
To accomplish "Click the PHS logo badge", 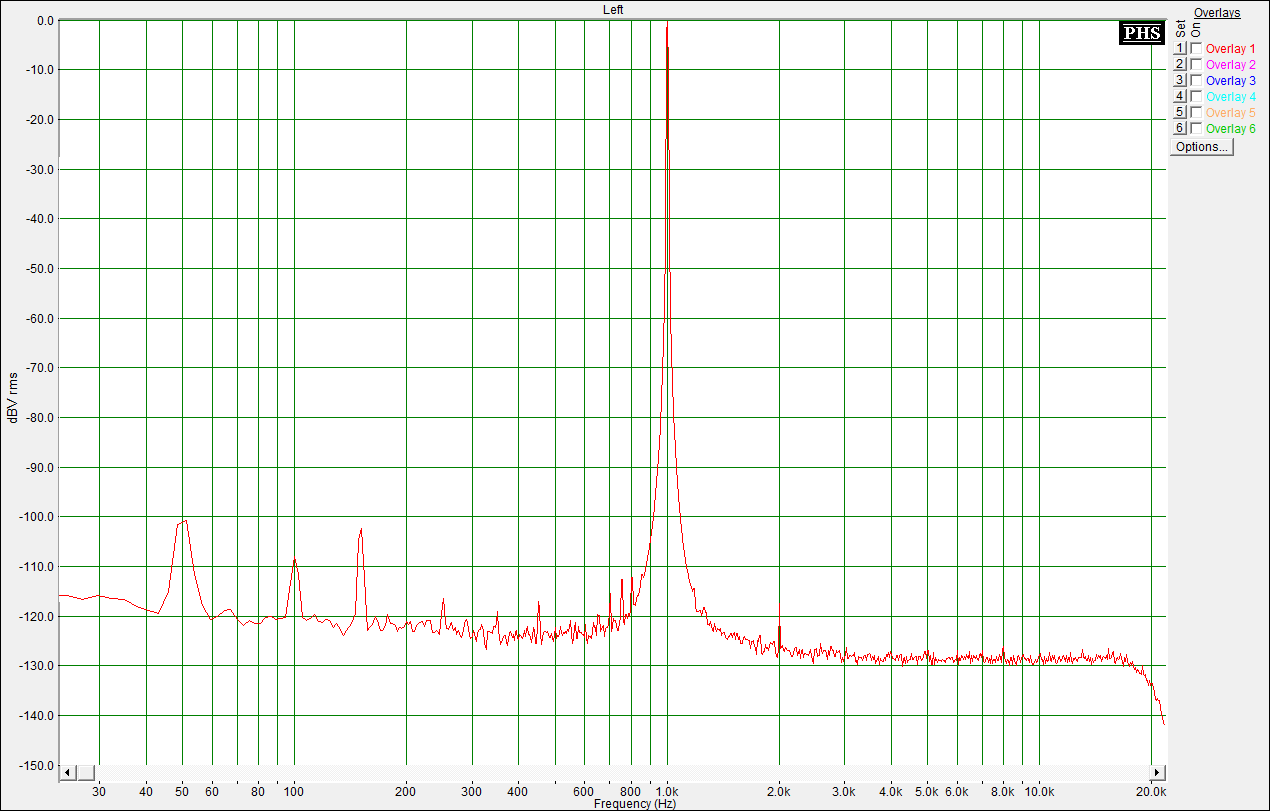I will [x=1141, y=33].
